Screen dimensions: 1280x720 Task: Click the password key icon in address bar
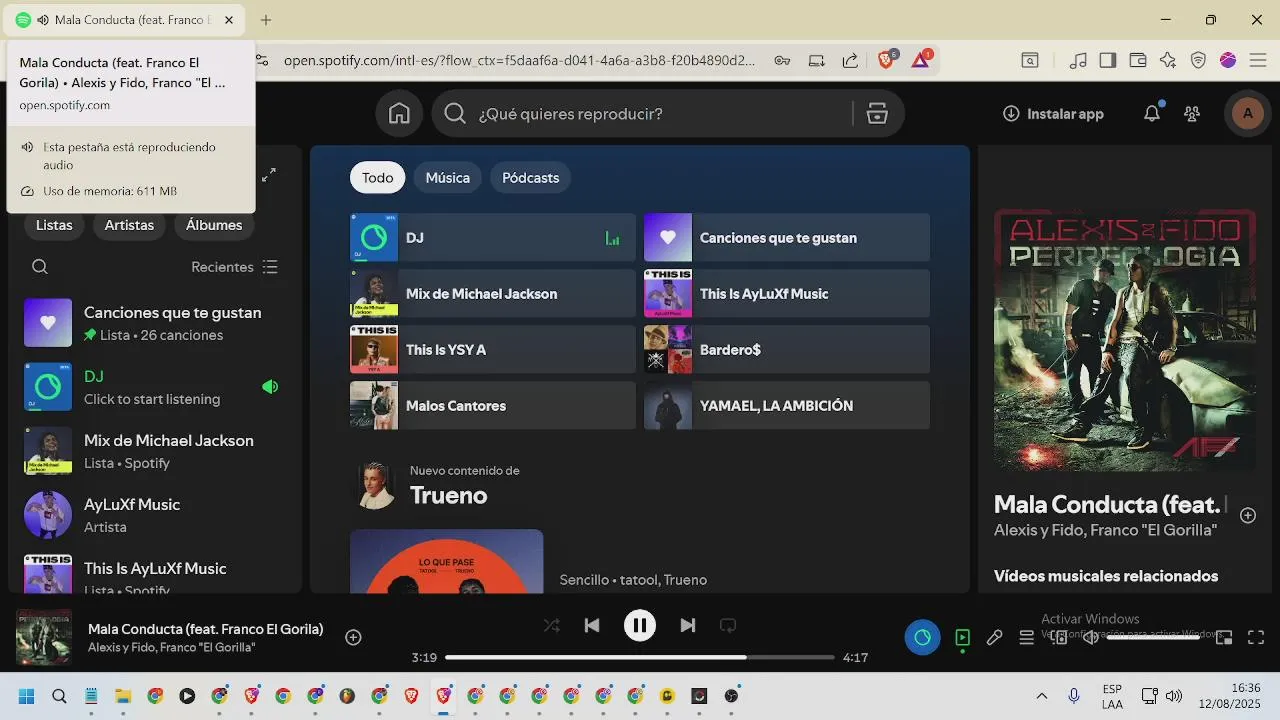tap(782, 60)
